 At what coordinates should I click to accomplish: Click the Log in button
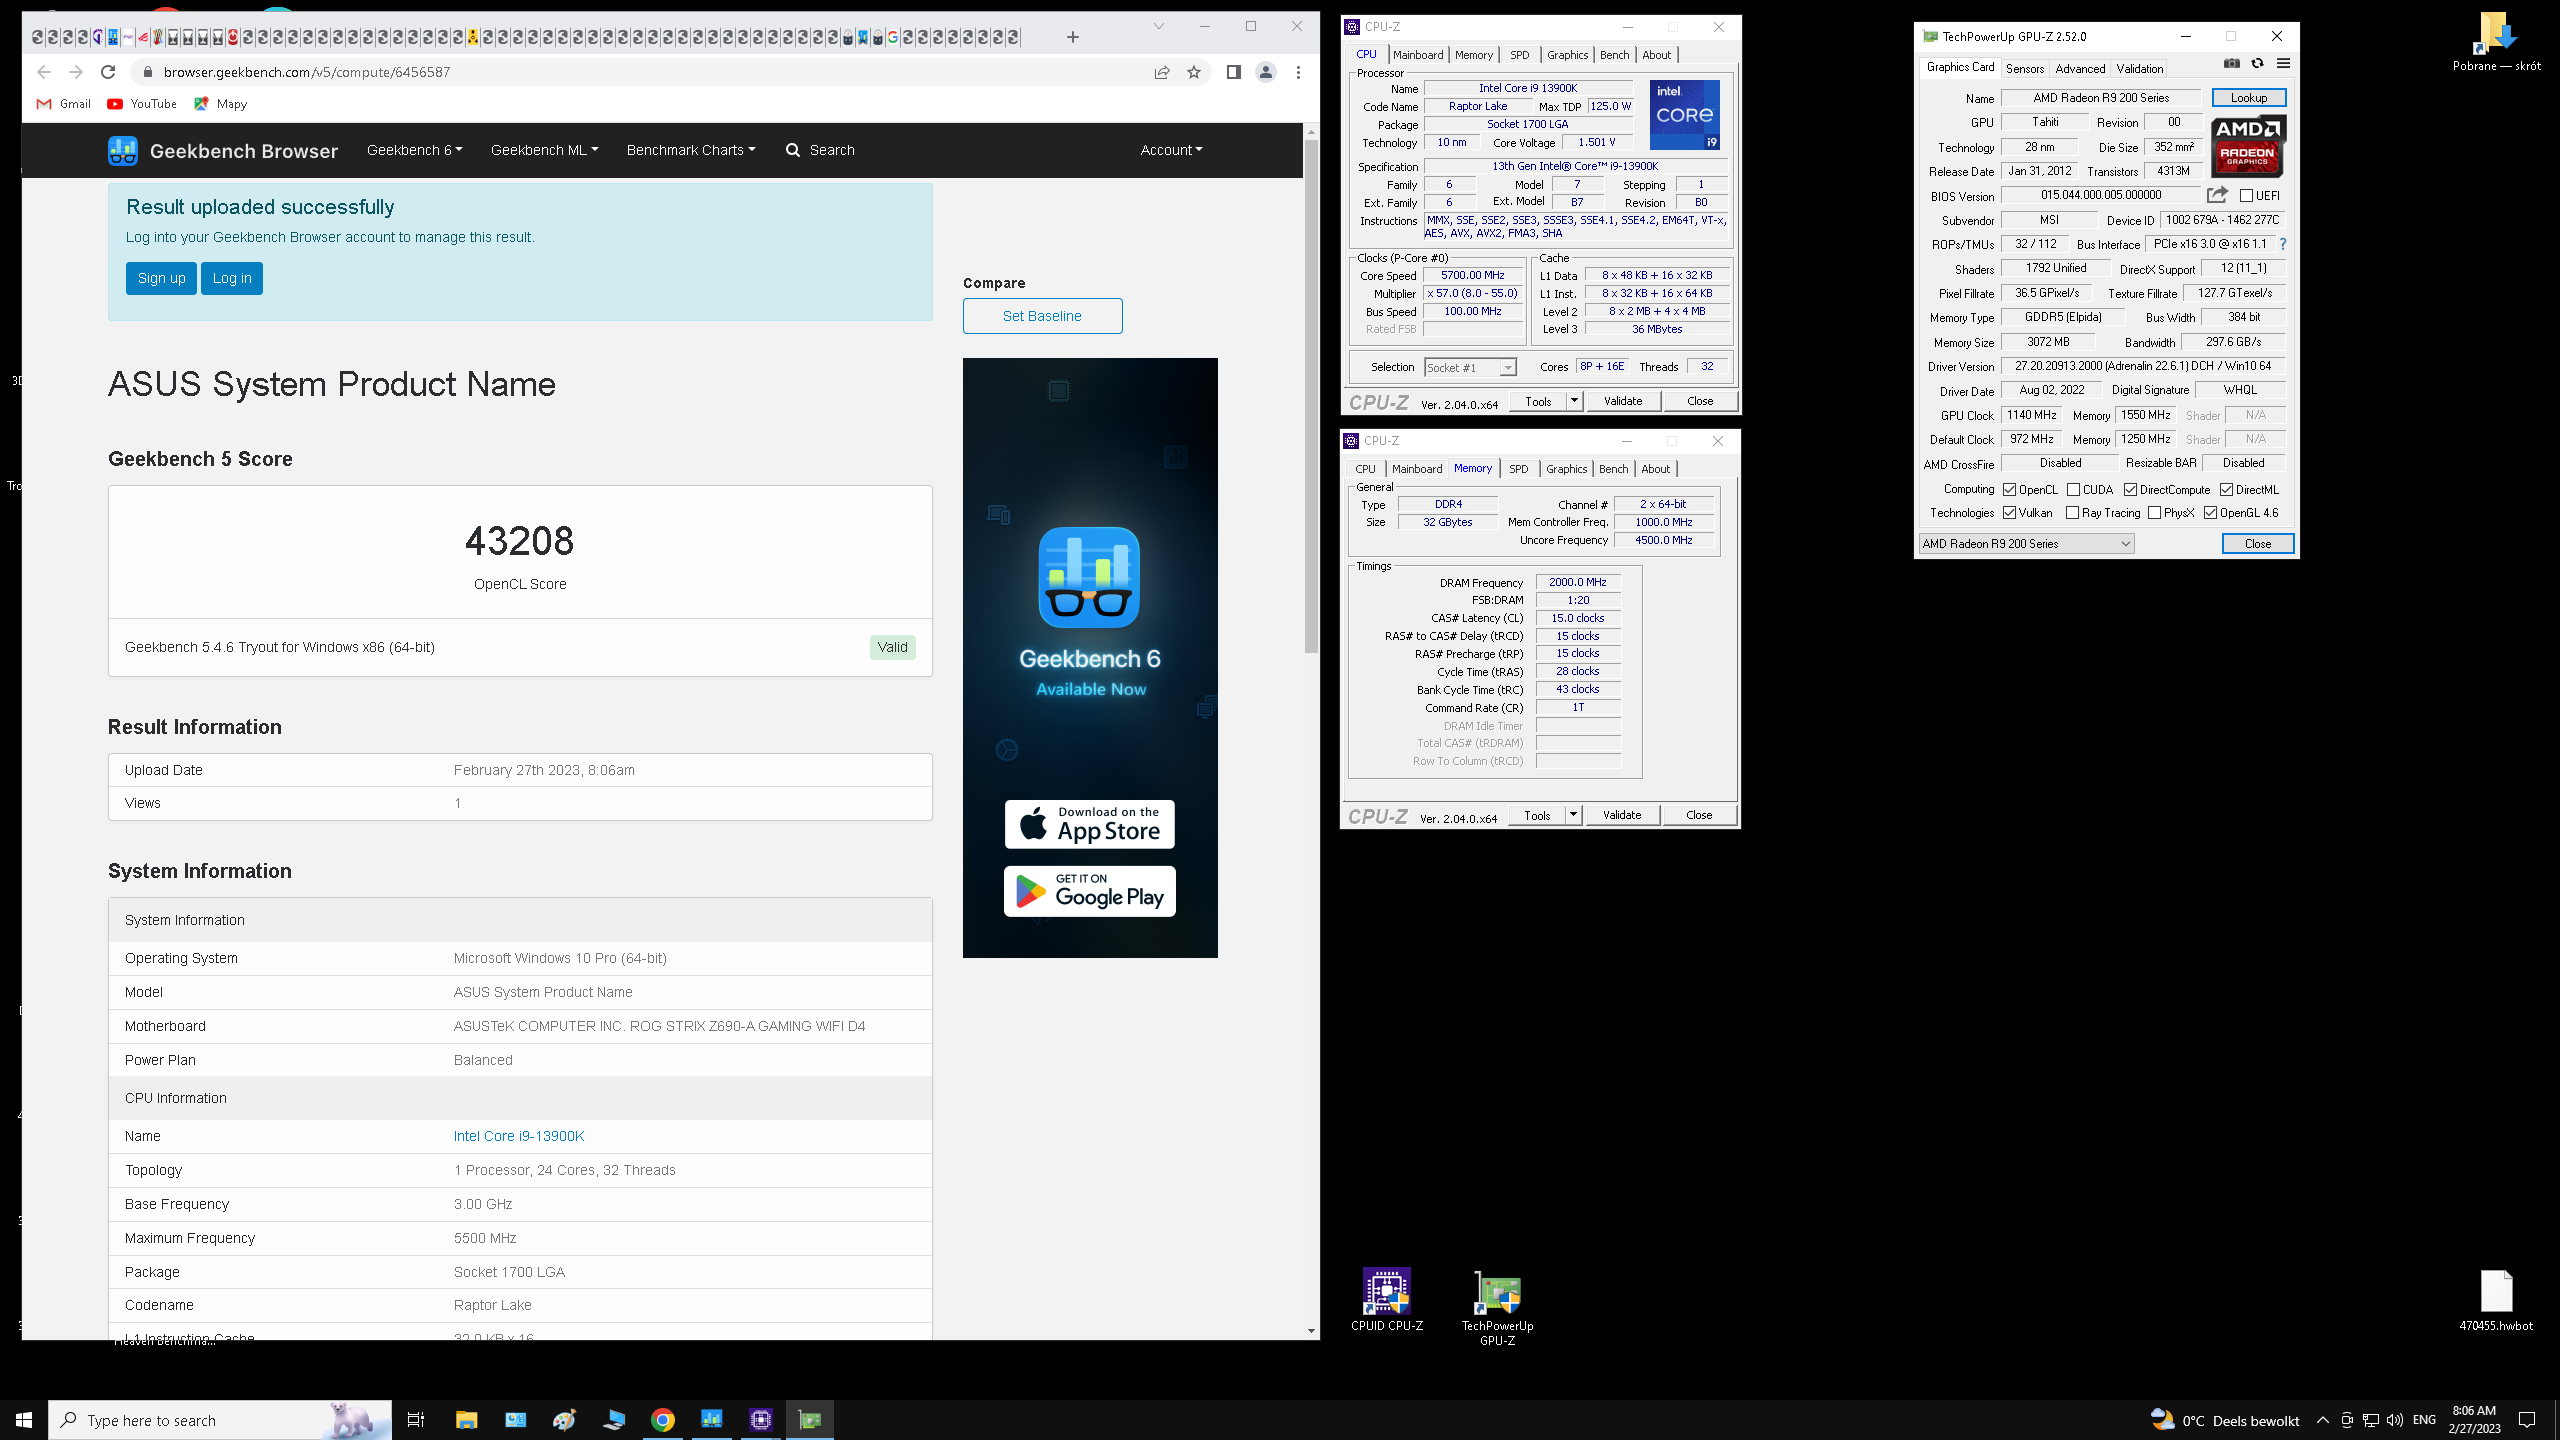point(232,278)
